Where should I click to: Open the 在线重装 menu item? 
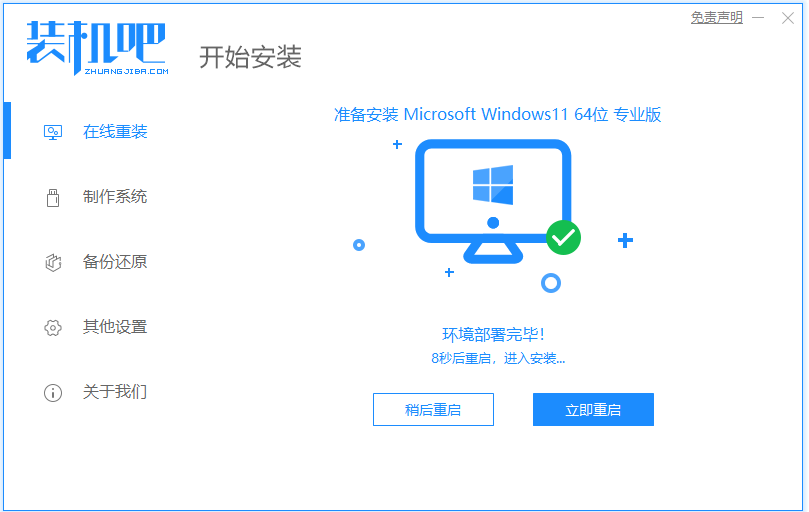coord(115,132)
